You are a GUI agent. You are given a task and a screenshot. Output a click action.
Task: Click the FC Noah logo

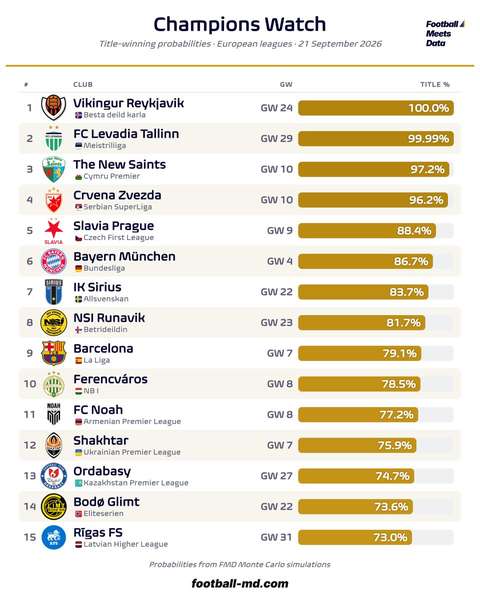coord(54,414)
